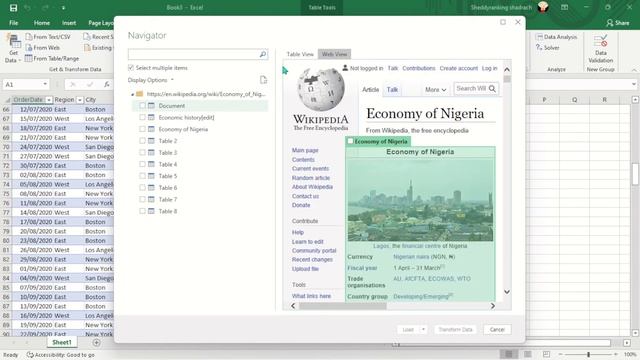Open the Insert ribbon tab
This screenshot has width=640, height=360.
point(69,23)
